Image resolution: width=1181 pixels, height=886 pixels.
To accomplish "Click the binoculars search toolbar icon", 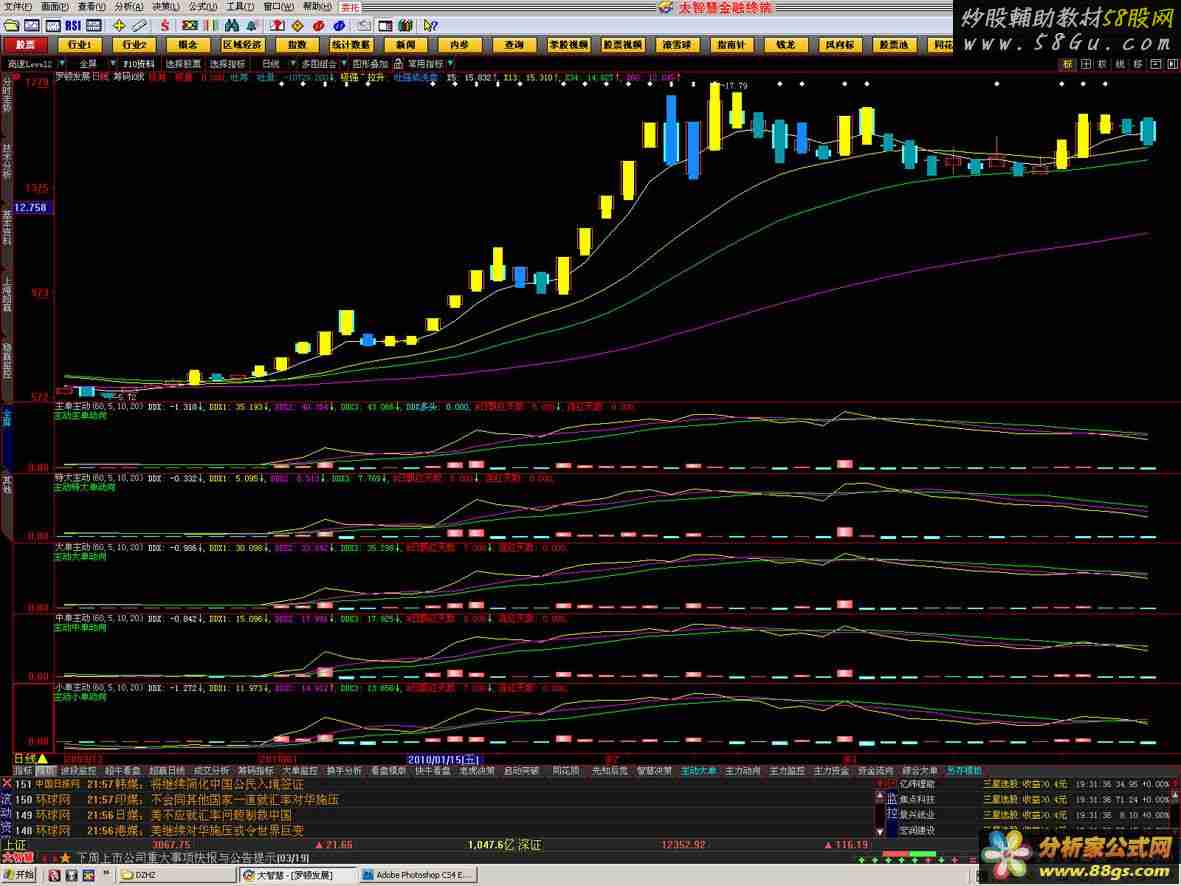I will (231, 26).
